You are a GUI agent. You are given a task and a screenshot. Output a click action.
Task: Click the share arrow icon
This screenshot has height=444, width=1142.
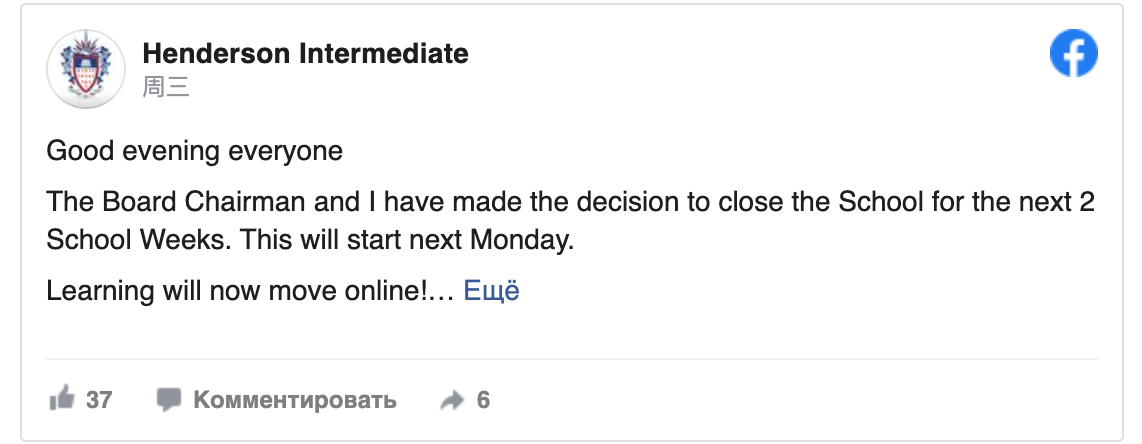tap(453, 401)
